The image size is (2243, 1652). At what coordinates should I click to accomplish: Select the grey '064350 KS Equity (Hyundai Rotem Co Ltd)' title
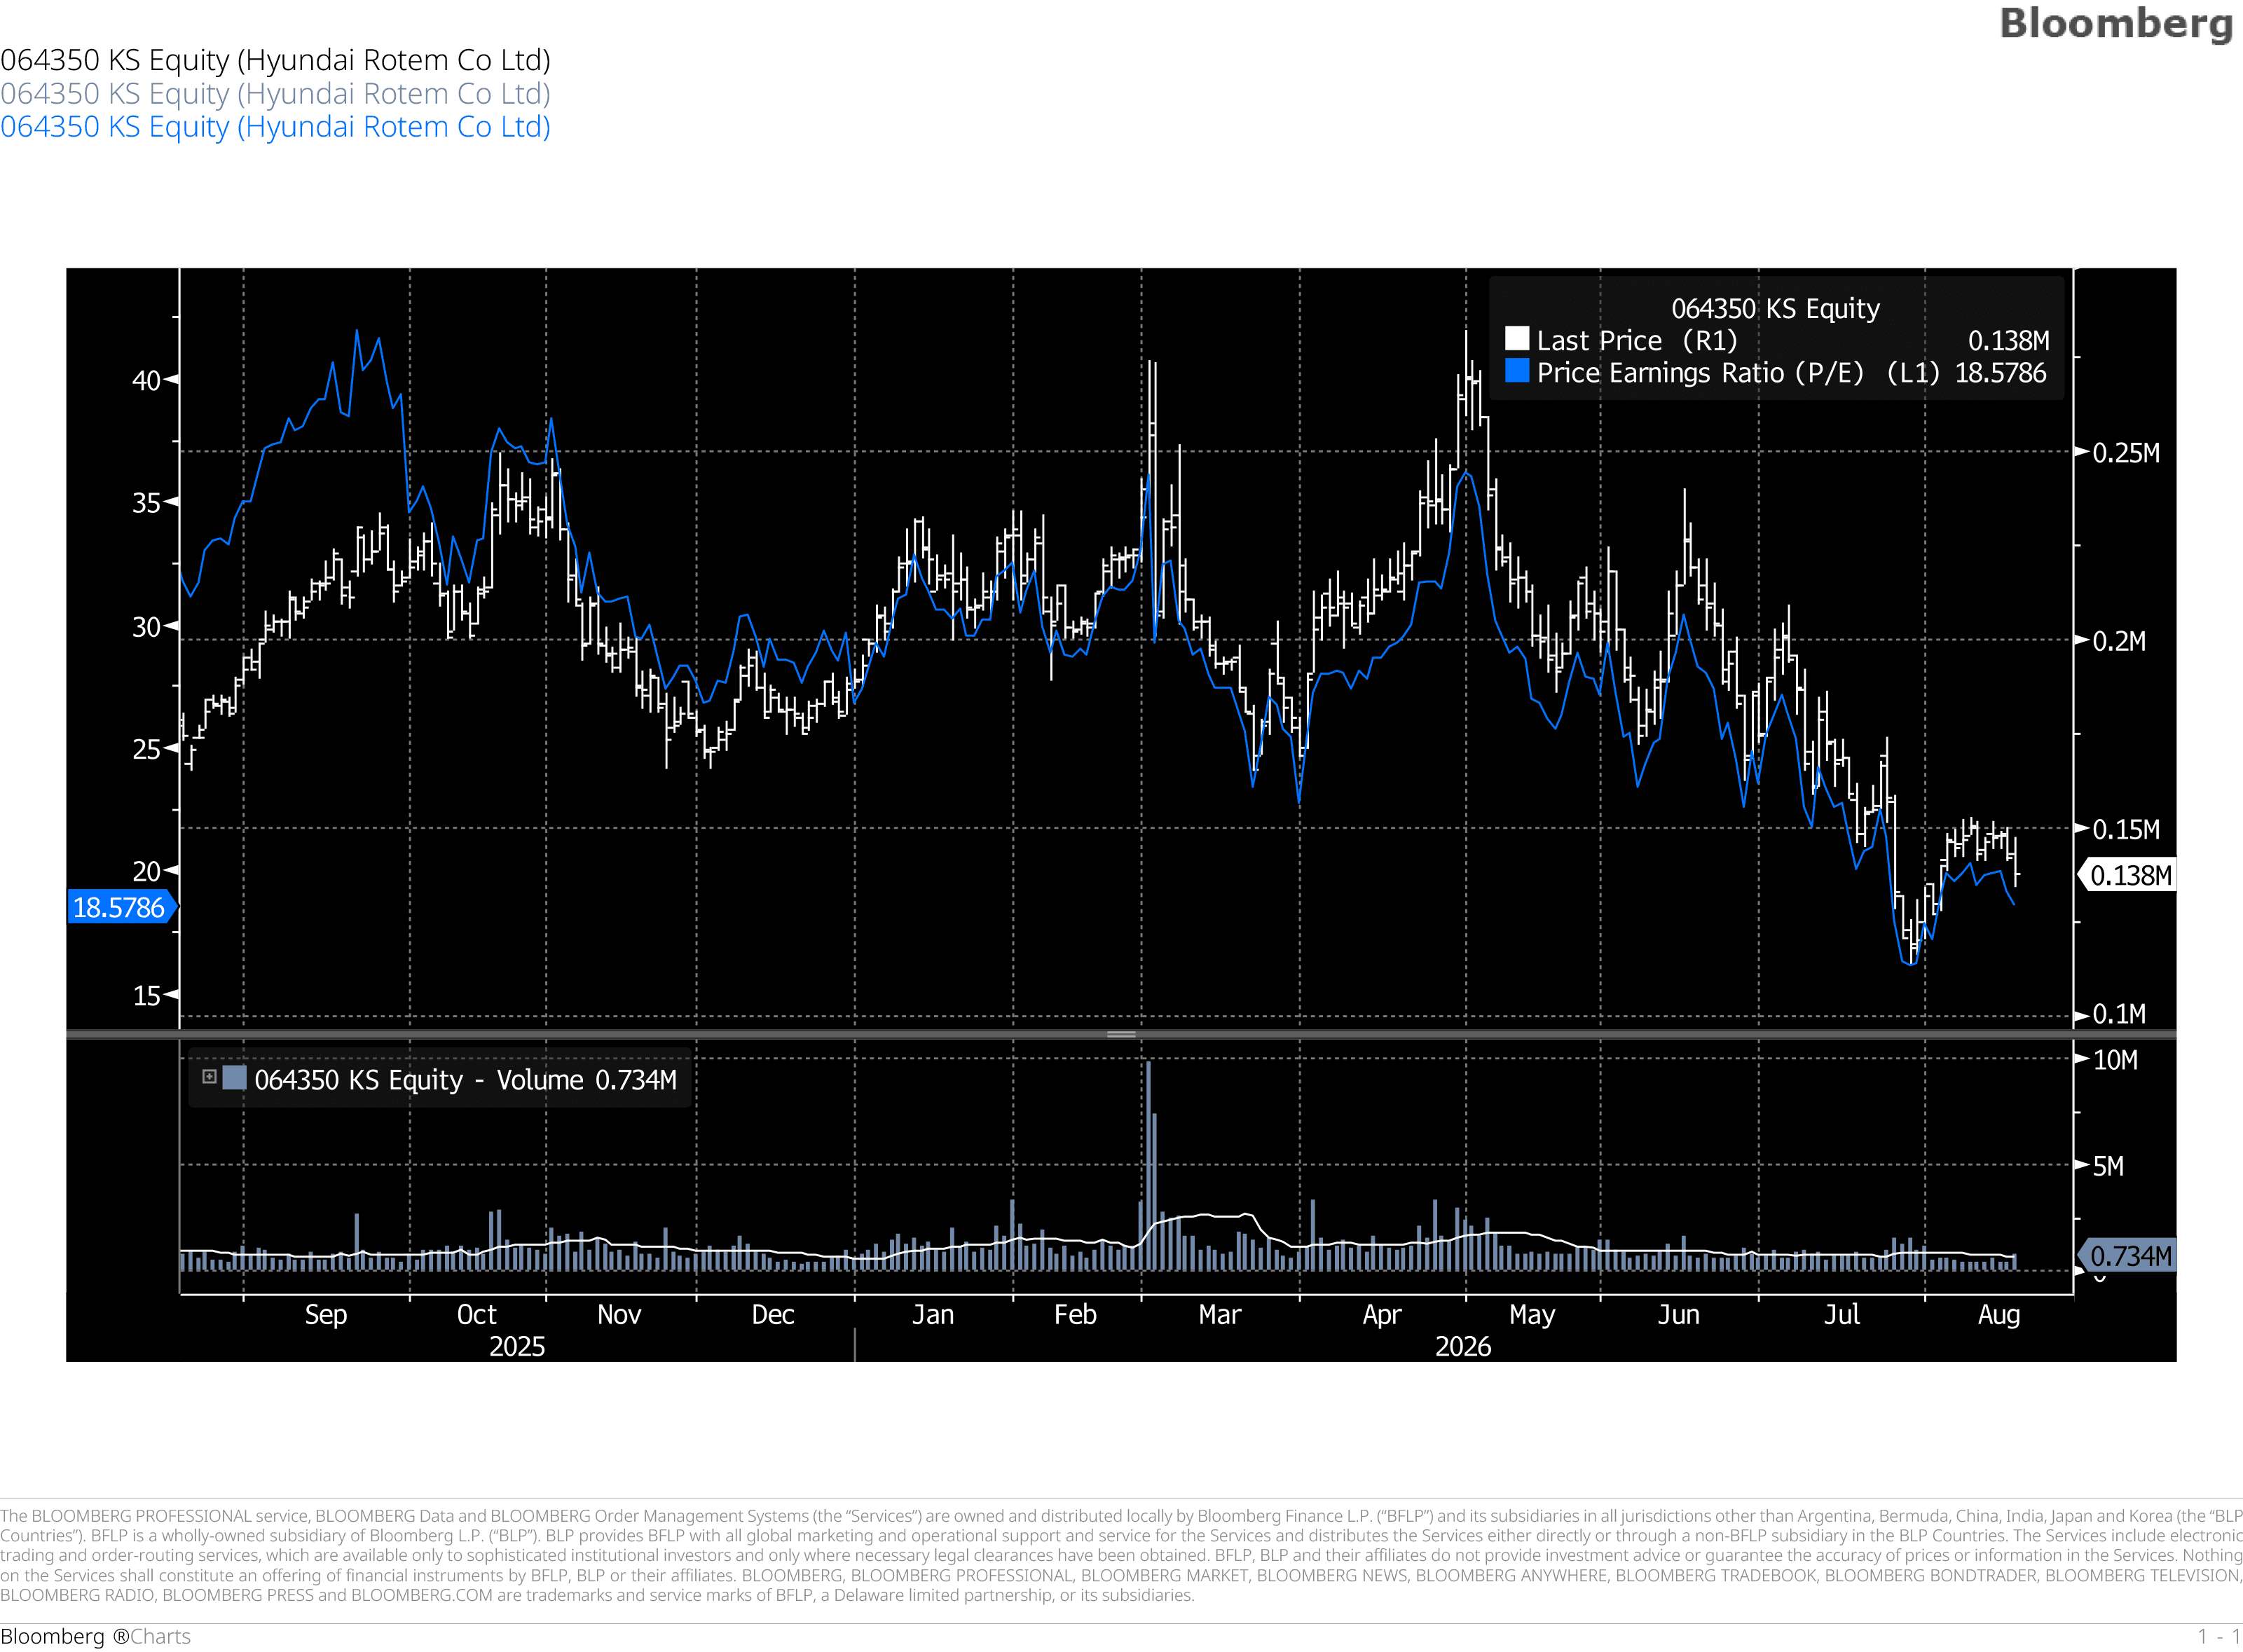[275, 93]
